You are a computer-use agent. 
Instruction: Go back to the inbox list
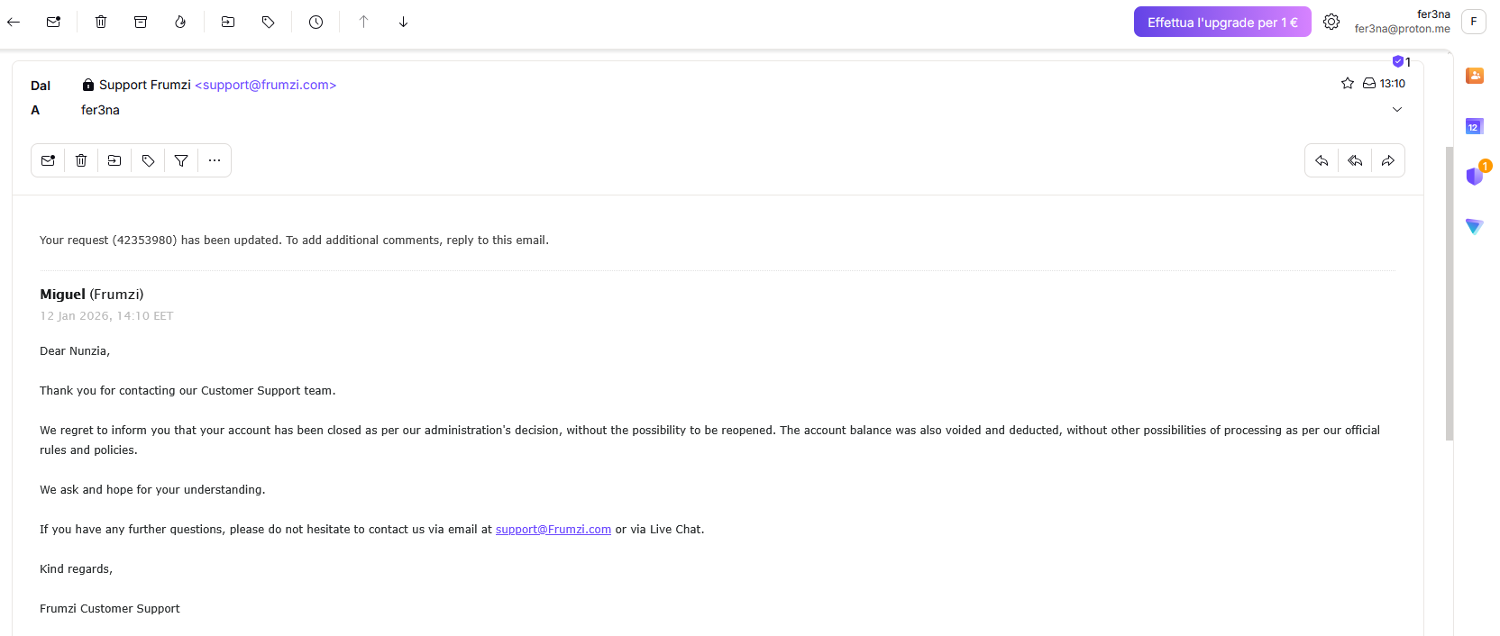(x=14, y=21)
